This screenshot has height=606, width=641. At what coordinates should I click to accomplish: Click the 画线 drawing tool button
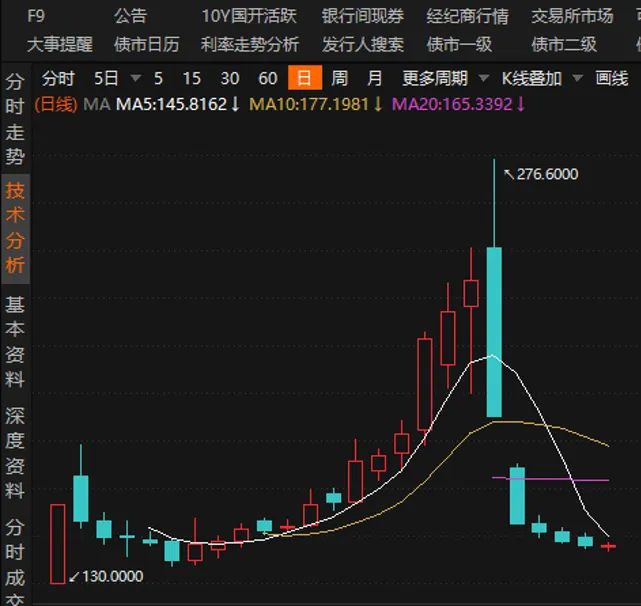tap(612, 78)
